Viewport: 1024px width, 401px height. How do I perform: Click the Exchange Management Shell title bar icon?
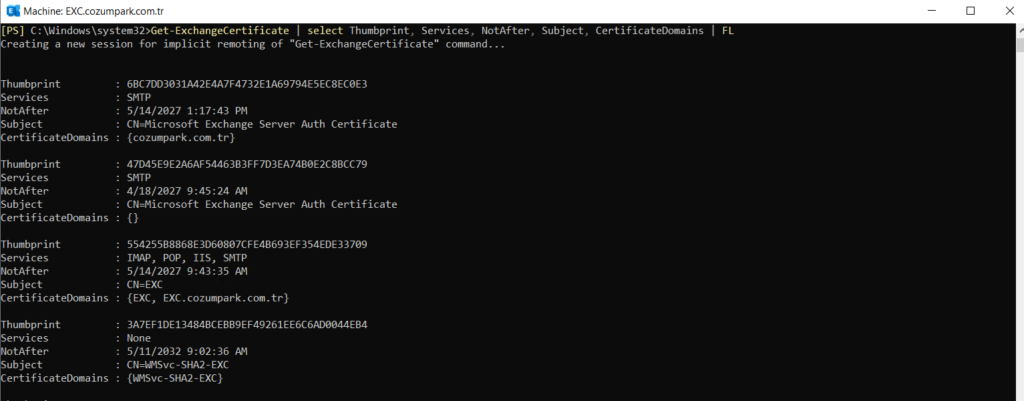12,11
